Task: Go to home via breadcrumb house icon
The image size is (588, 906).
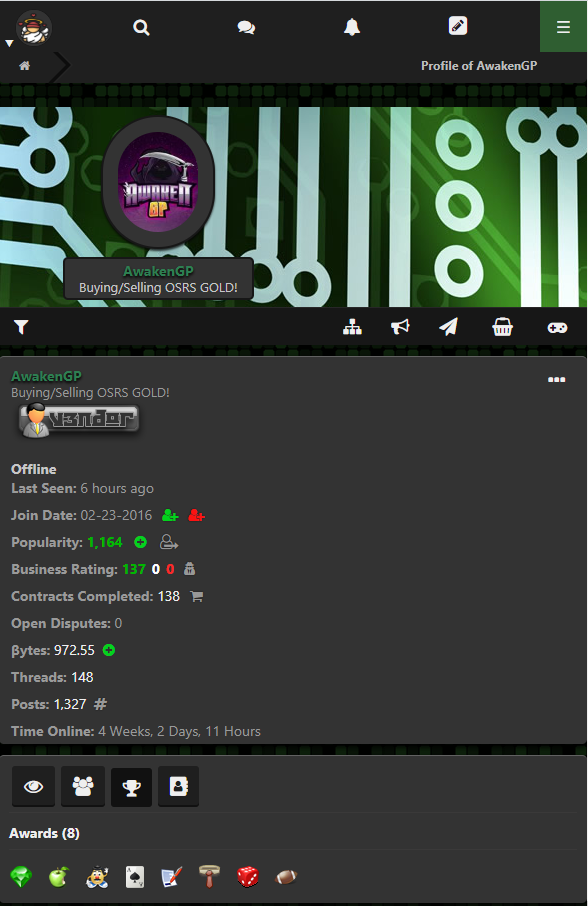Action: 24,66
